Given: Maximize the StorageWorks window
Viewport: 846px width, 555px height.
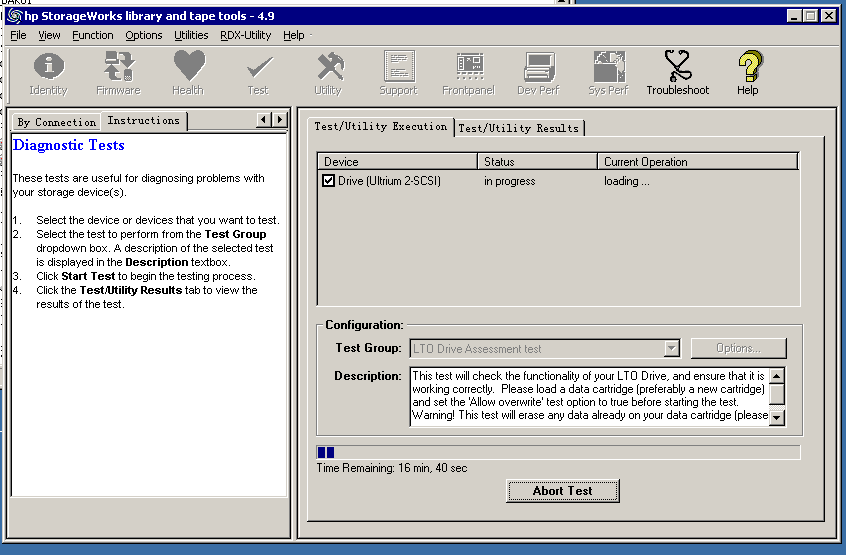Looking at the screenshot, I should [810, 16].
